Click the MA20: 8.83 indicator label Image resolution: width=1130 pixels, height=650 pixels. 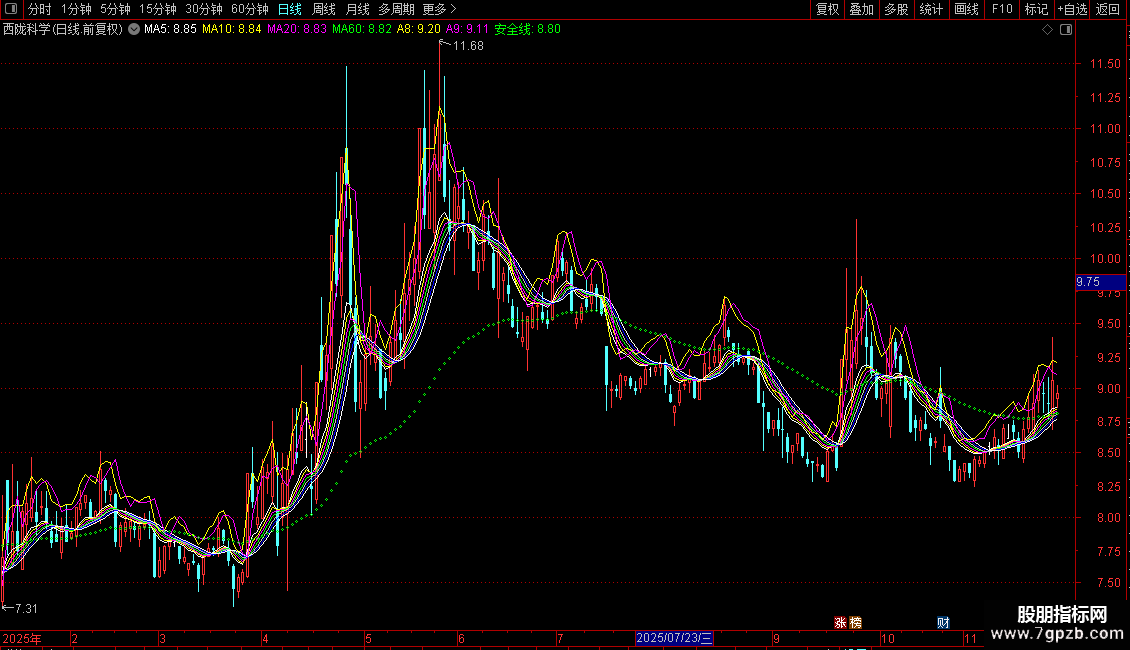296,29
